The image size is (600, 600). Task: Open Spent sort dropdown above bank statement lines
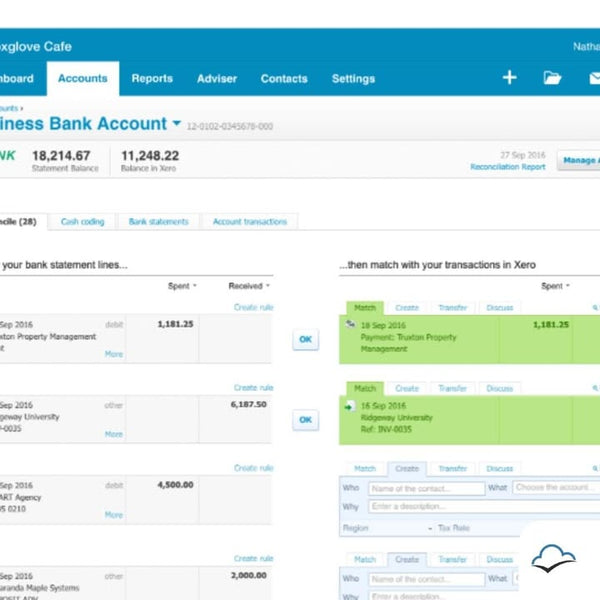pyautogui.click(x=182, y=286)
